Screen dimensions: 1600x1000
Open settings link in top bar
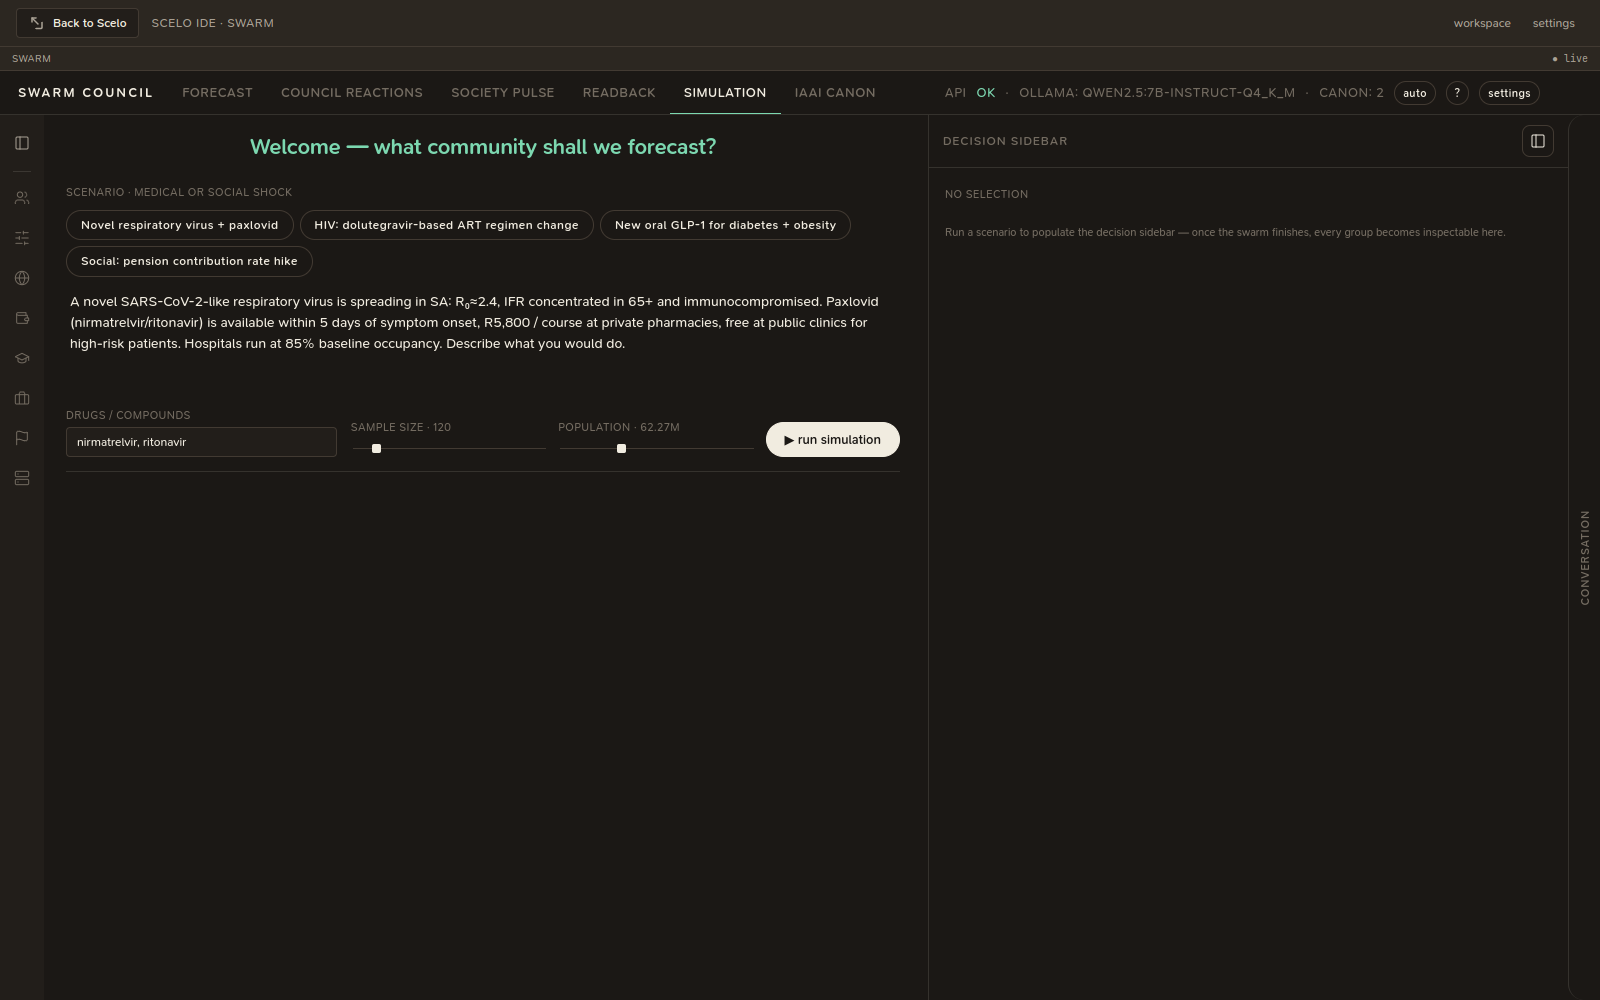(x=1554, y=23)
